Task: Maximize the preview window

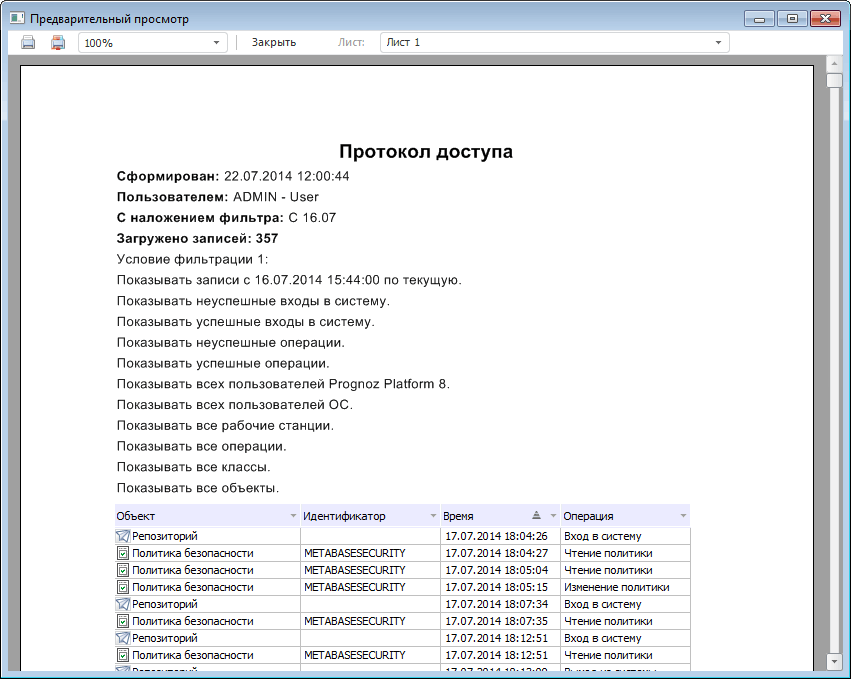Action: click(x=792, y=19)
